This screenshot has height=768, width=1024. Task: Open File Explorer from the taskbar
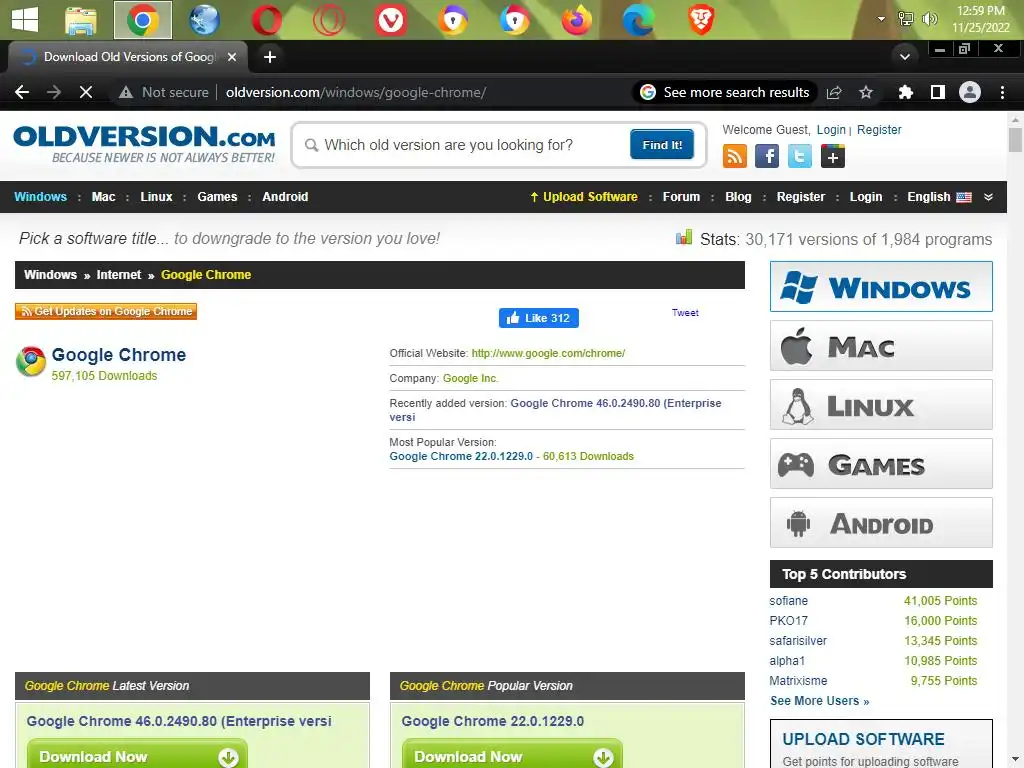tap(81, 20)
